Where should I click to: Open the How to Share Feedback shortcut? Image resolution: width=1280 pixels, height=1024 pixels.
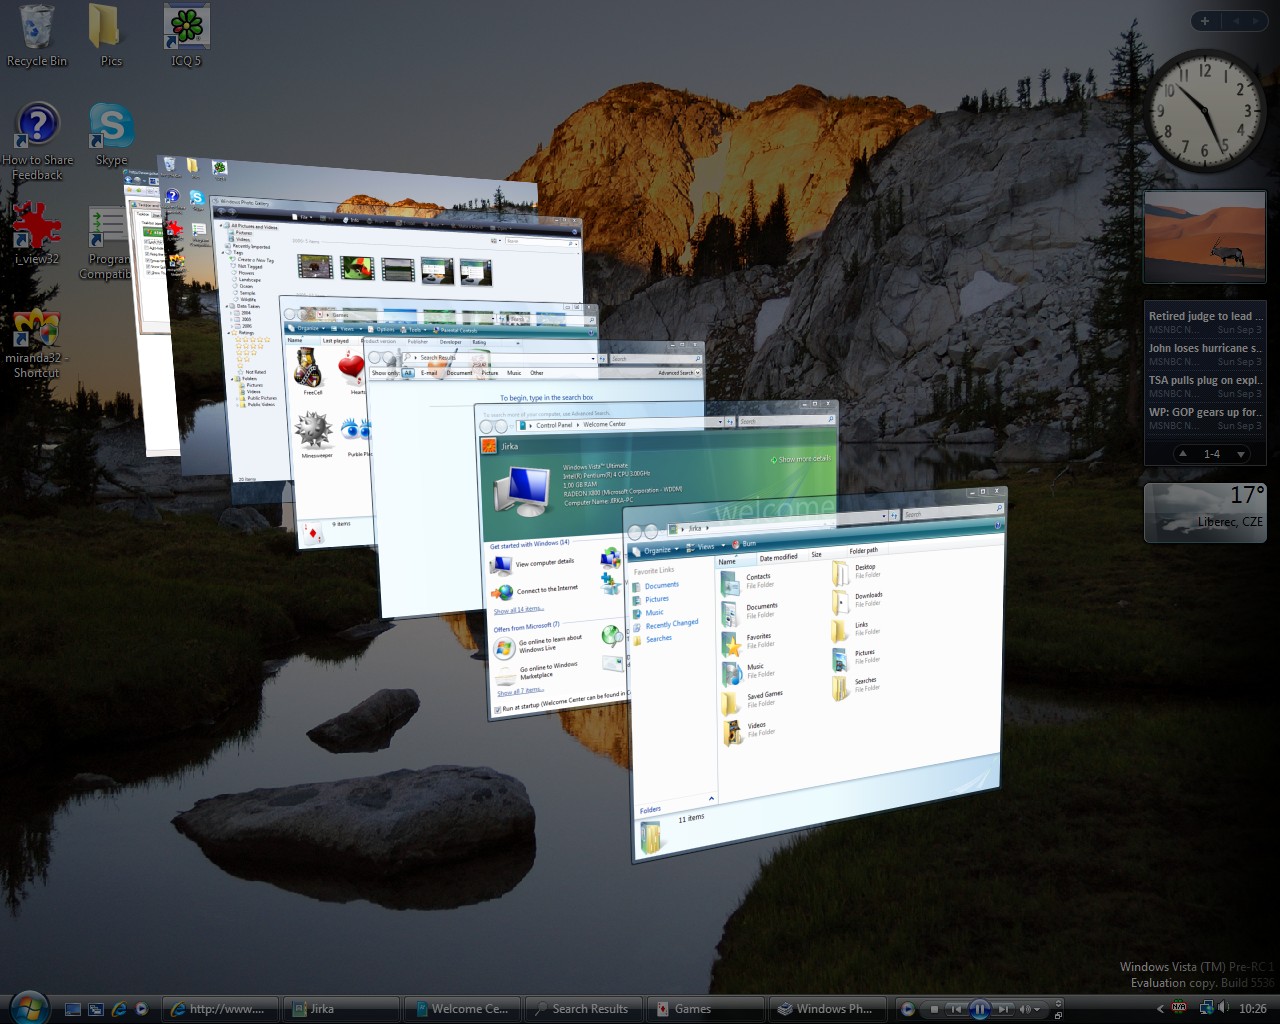[38, 140]
